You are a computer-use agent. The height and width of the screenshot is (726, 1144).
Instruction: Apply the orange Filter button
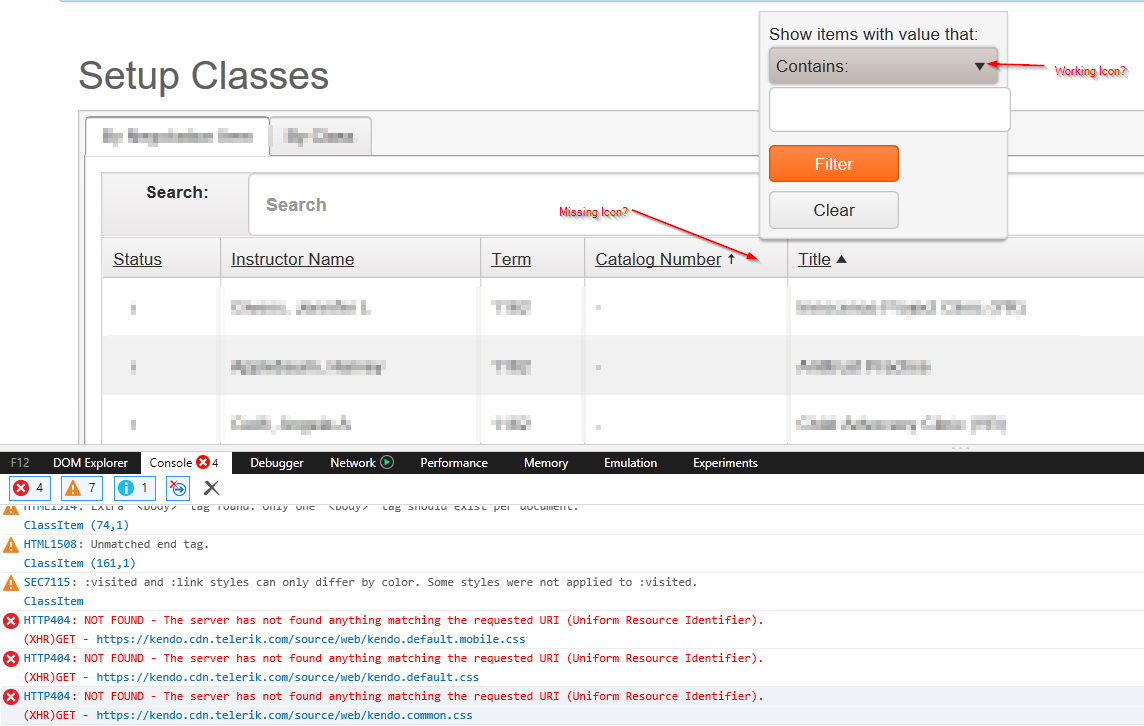[x=833, y=163]
